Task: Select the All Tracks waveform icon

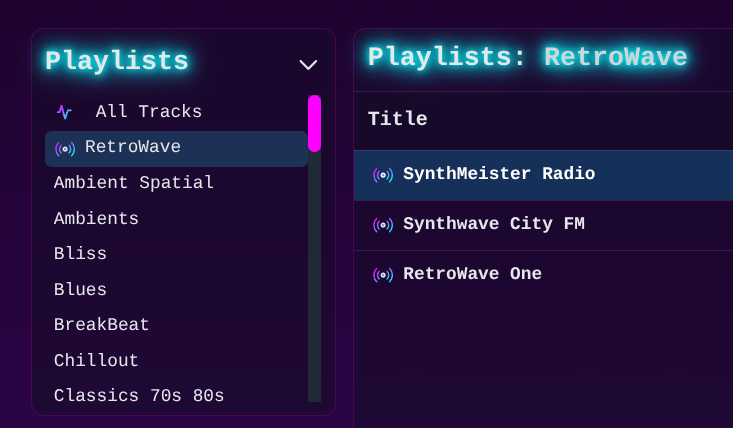Action: coord(65,112)
